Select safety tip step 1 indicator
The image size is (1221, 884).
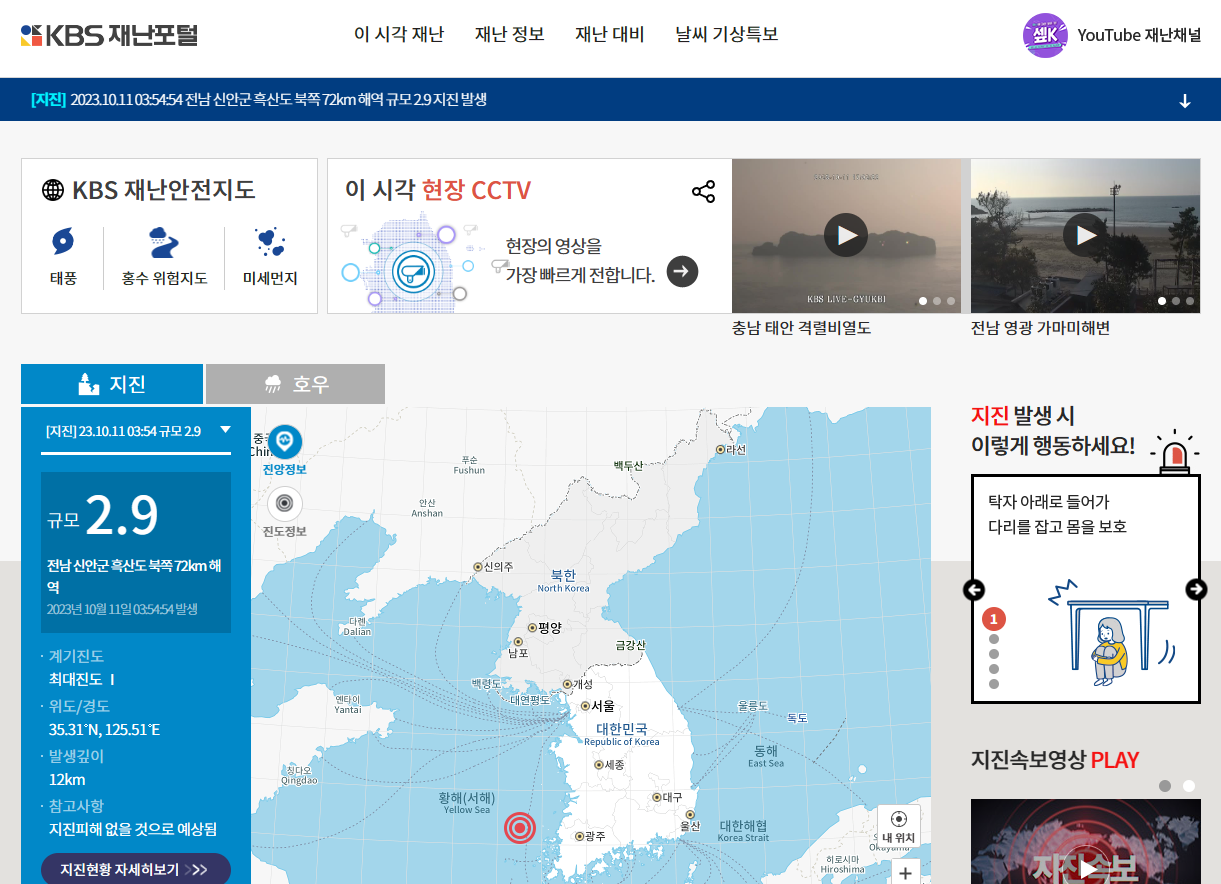994,619
